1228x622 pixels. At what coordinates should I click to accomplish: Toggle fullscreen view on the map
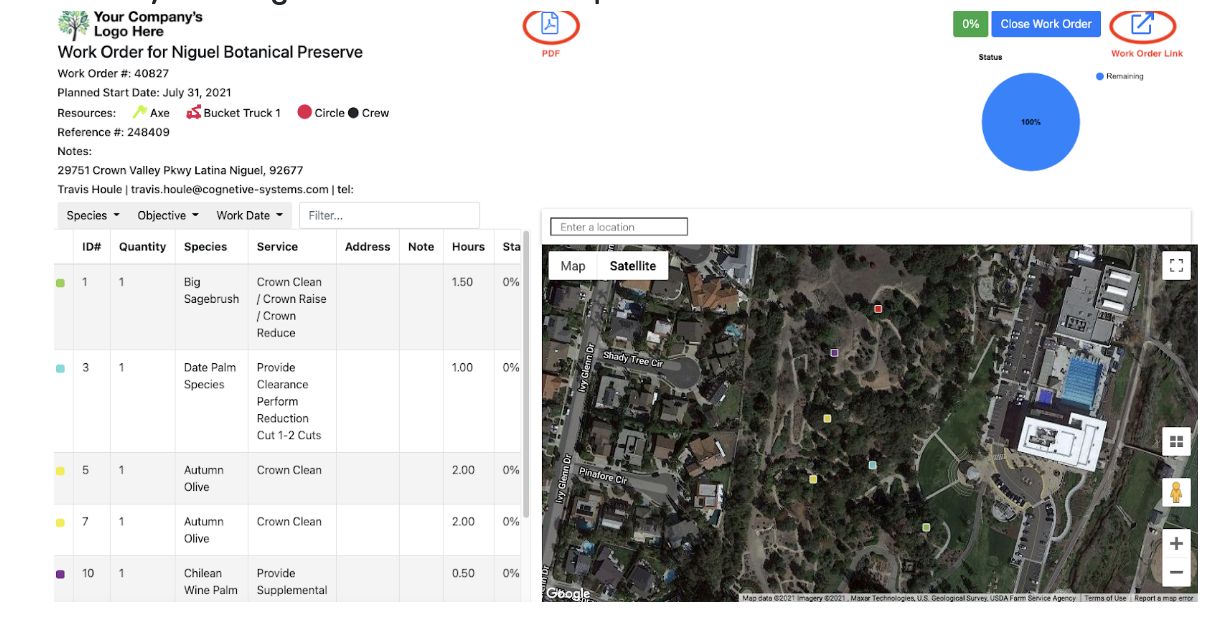click(x=1176, y=265)
